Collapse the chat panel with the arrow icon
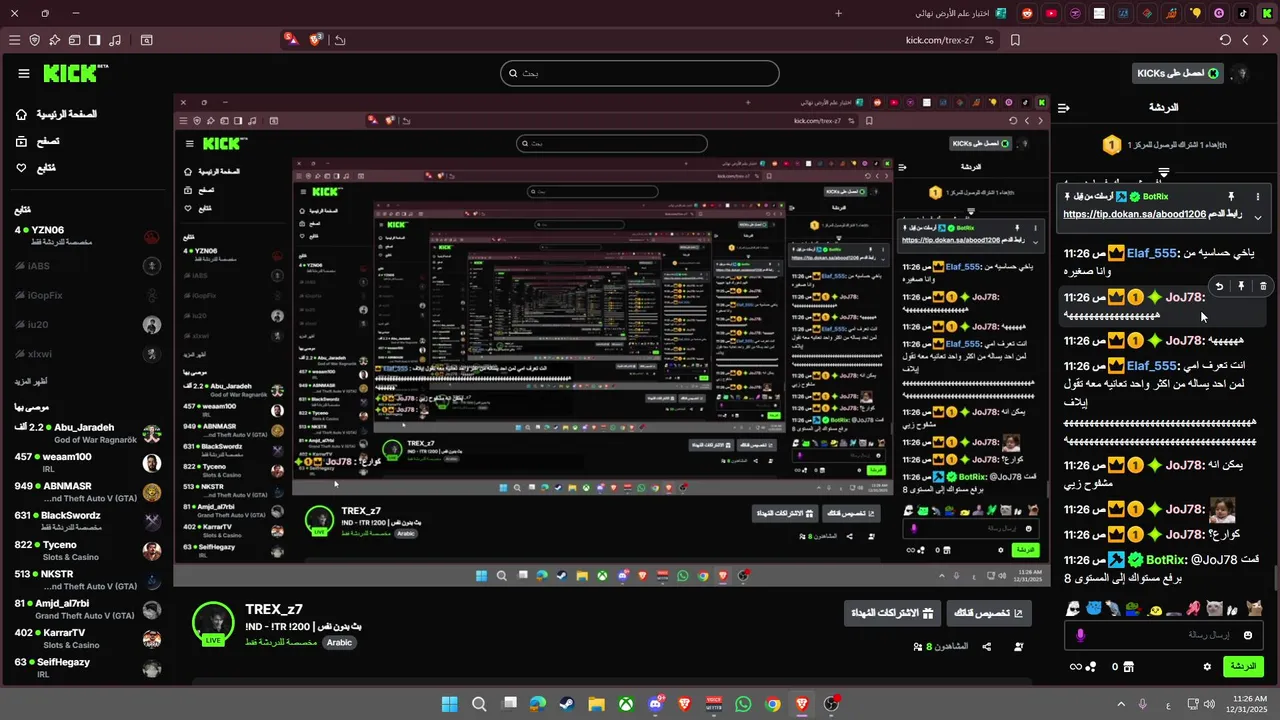Viewport: 1280px width, 720px height. [x=1064, y=107]
